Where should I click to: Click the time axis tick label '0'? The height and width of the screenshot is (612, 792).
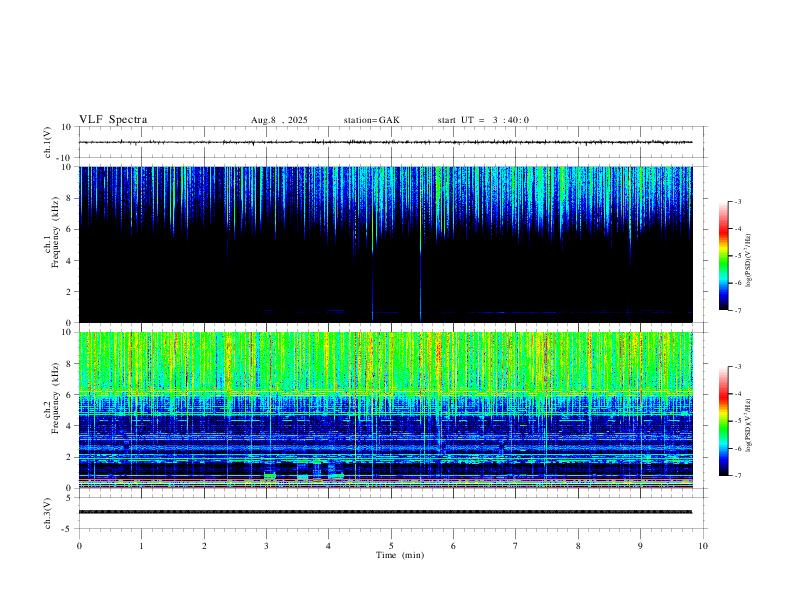(x=79, y=546)
